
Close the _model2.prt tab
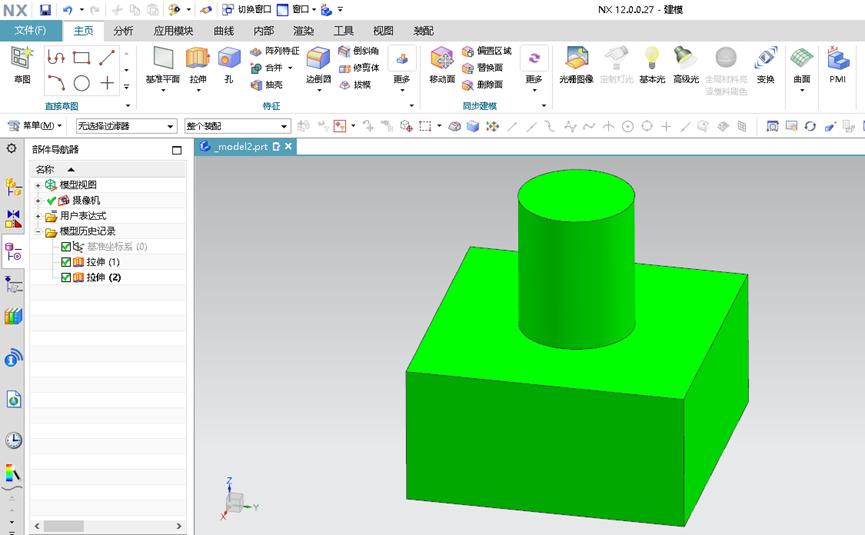point(289,147)
